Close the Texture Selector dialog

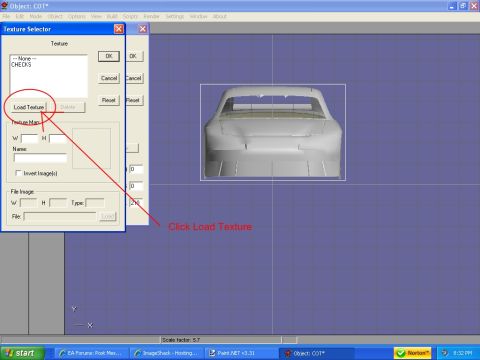(119, 29)
